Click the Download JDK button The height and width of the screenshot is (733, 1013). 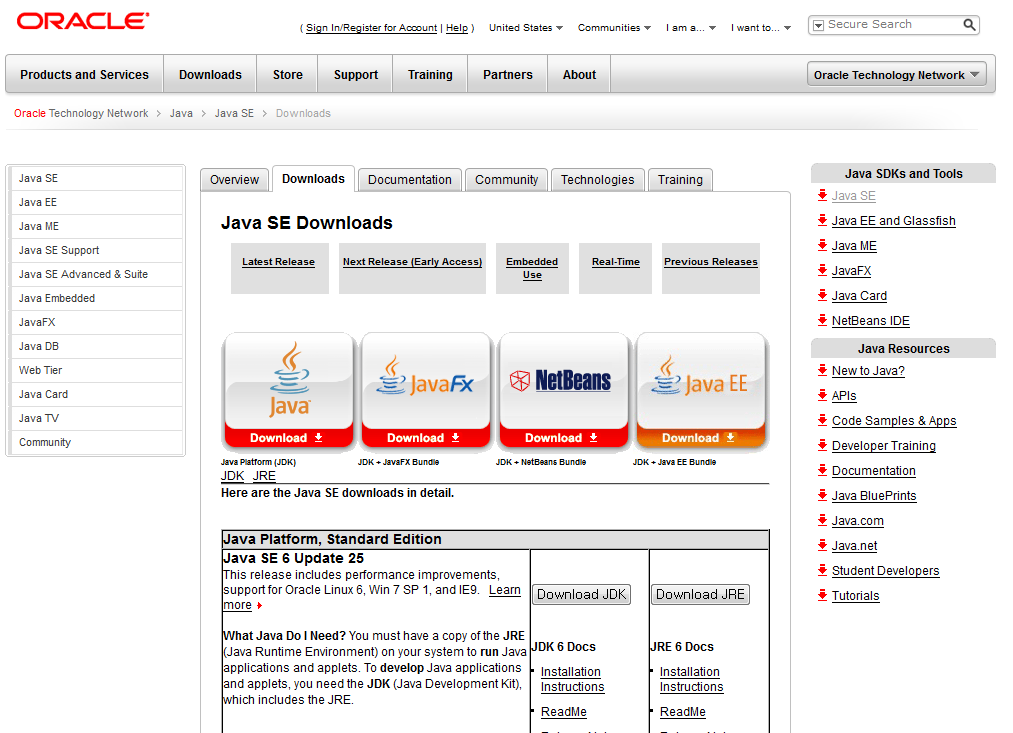[x=581, y=594]
